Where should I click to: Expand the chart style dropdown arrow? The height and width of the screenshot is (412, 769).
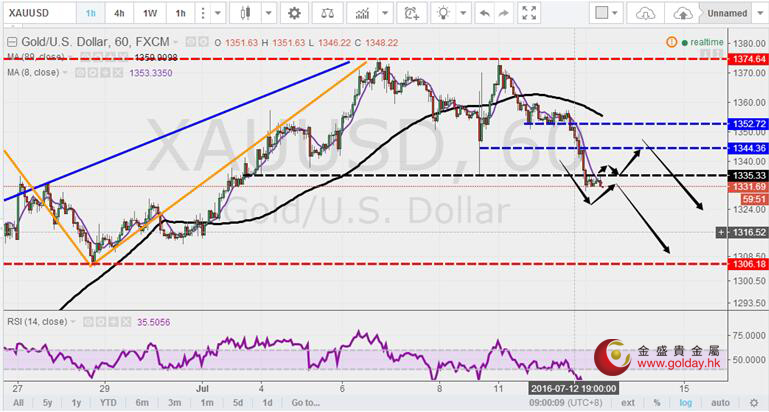[x=268, y=13]
